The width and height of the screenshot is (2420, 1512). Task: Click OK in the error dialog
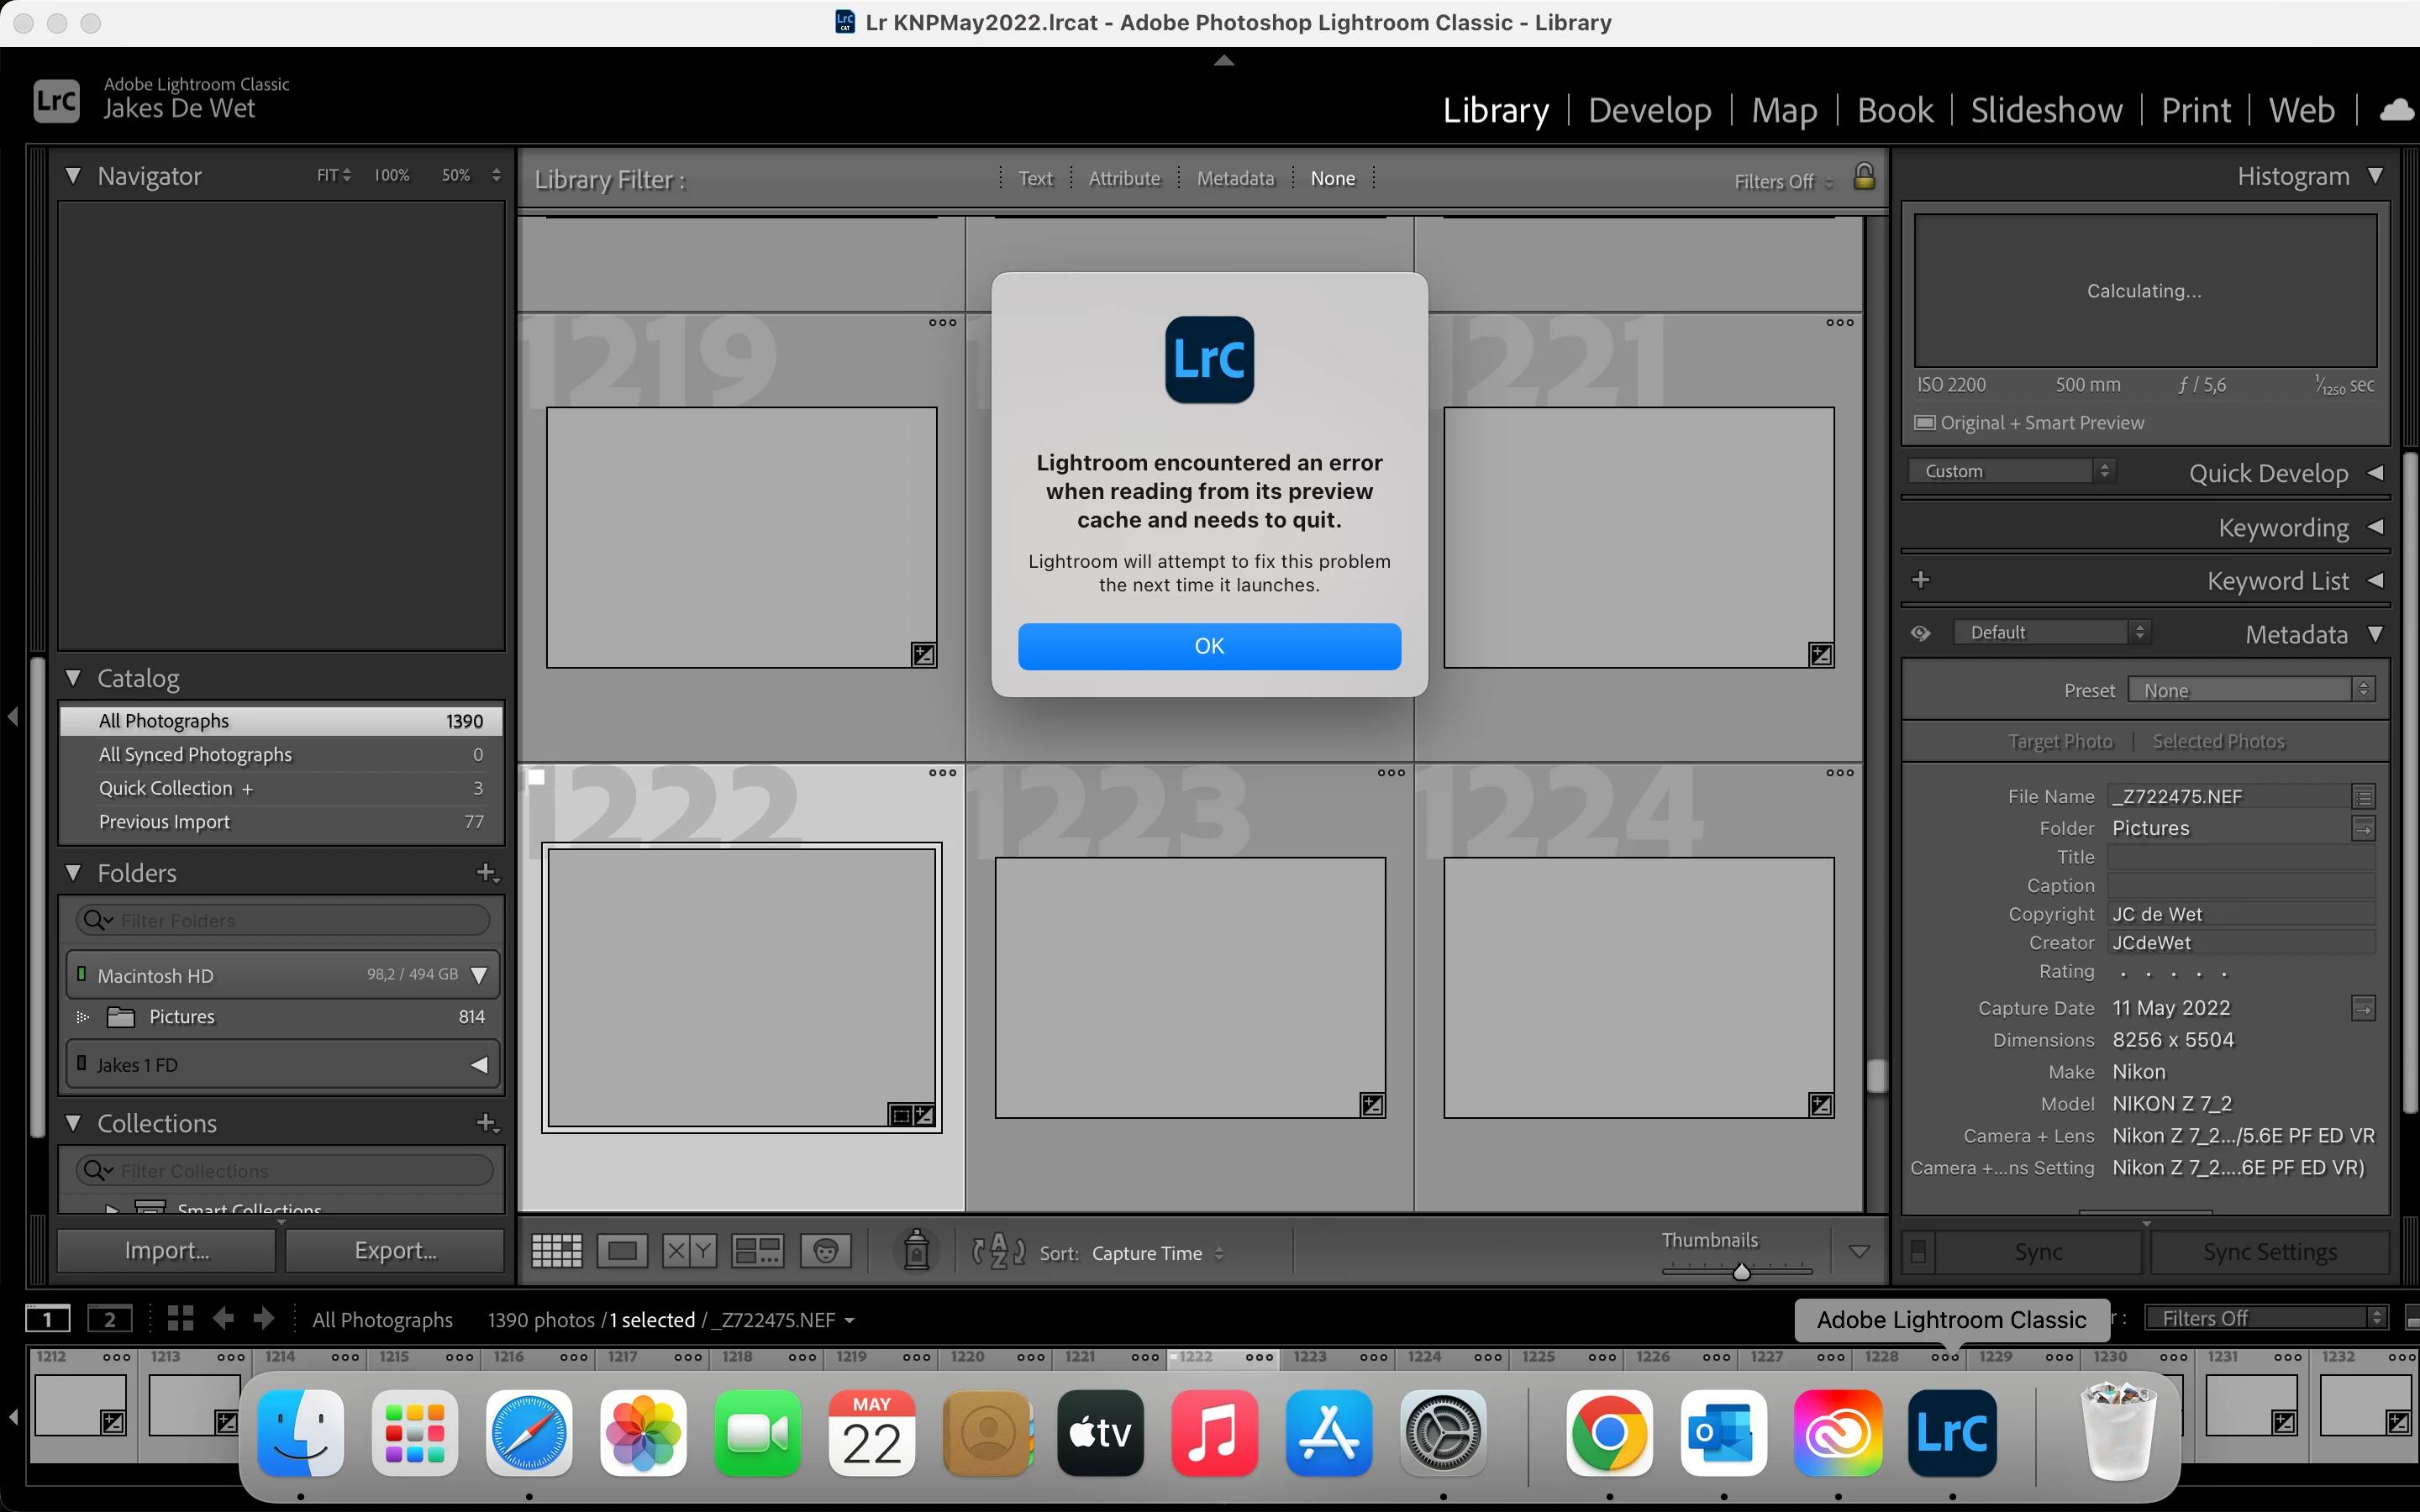1209,646
